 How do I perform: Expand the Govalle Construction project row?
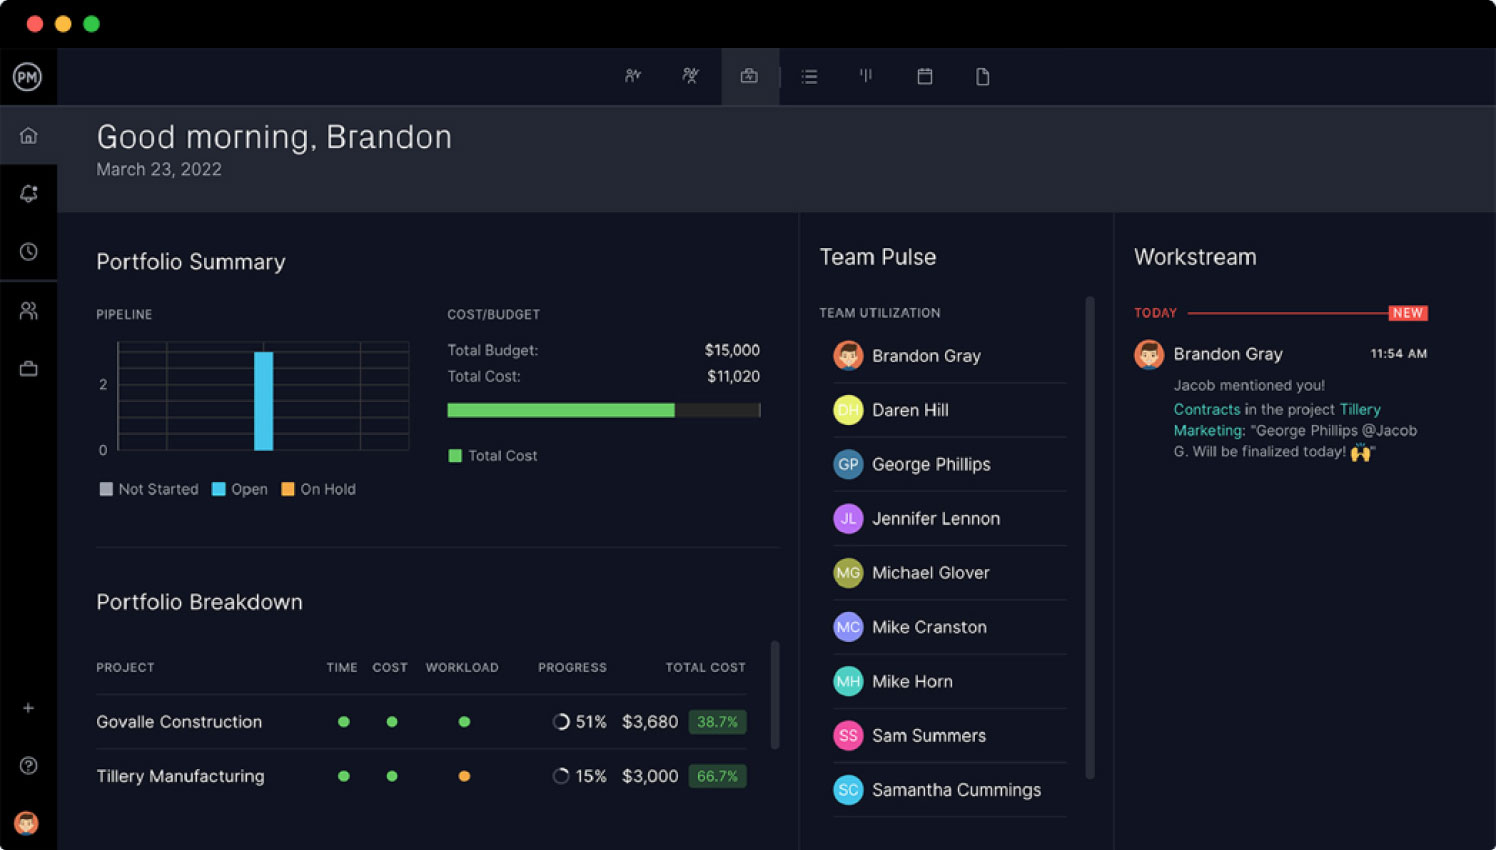179,721
